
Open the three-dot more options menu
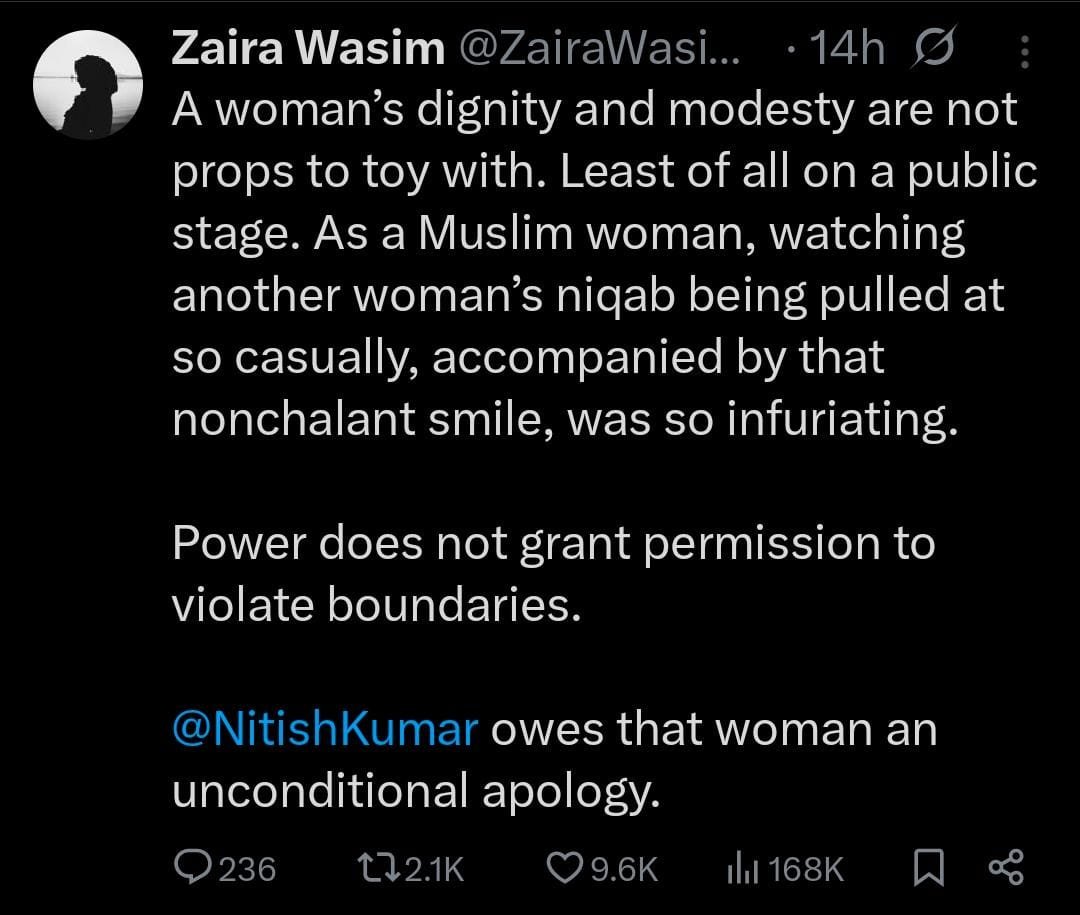(x=1025, y=50)
